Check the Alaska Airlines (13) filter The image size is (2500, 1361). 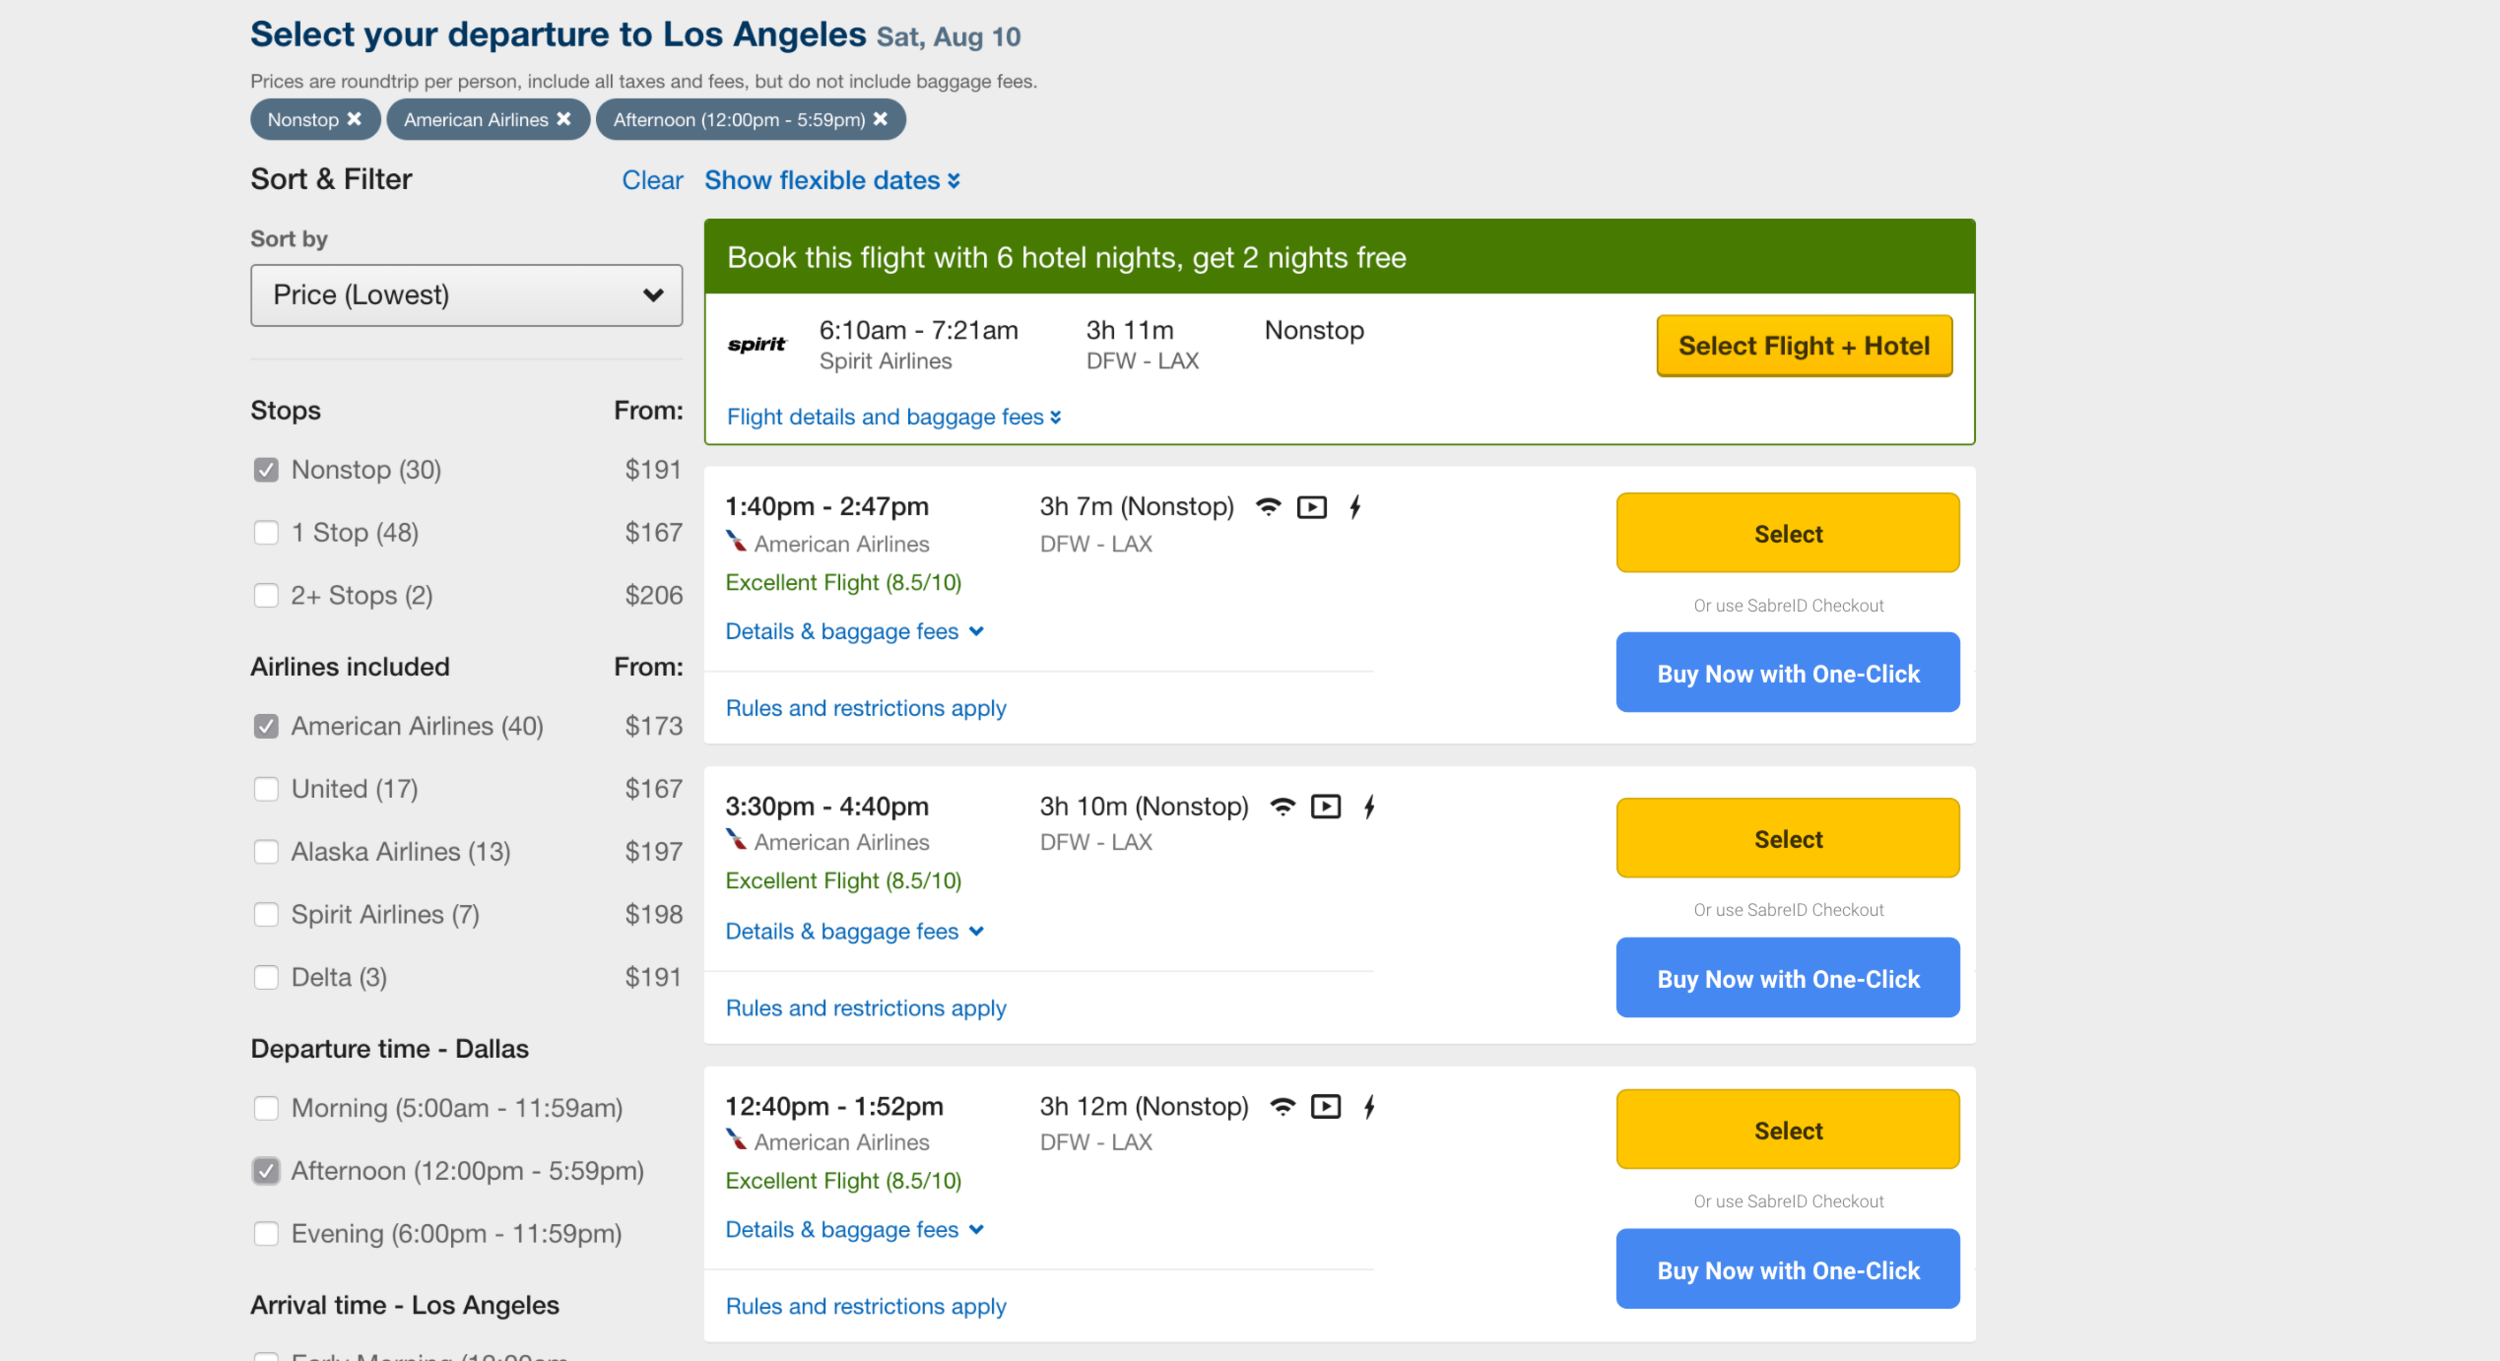pos(266,852)
